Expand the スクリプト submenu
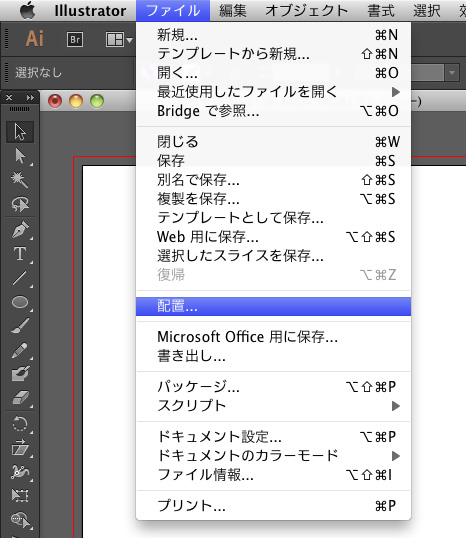Screen dimensions: 466x538 (x=273, y=406)
